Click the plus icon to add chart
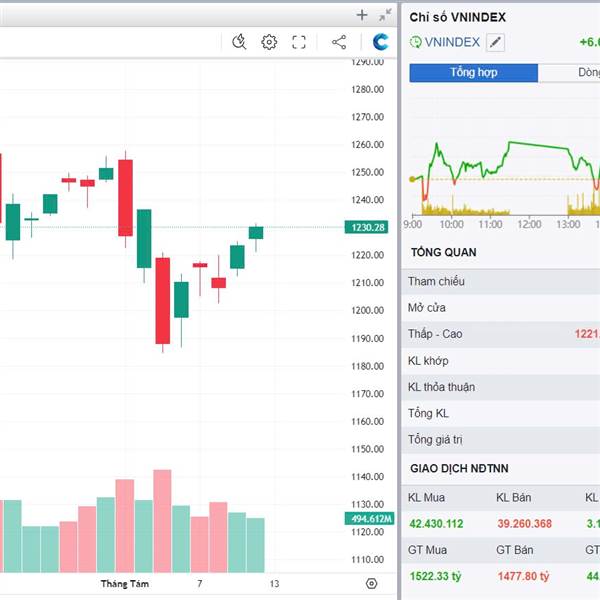 [x=362, y=15]
